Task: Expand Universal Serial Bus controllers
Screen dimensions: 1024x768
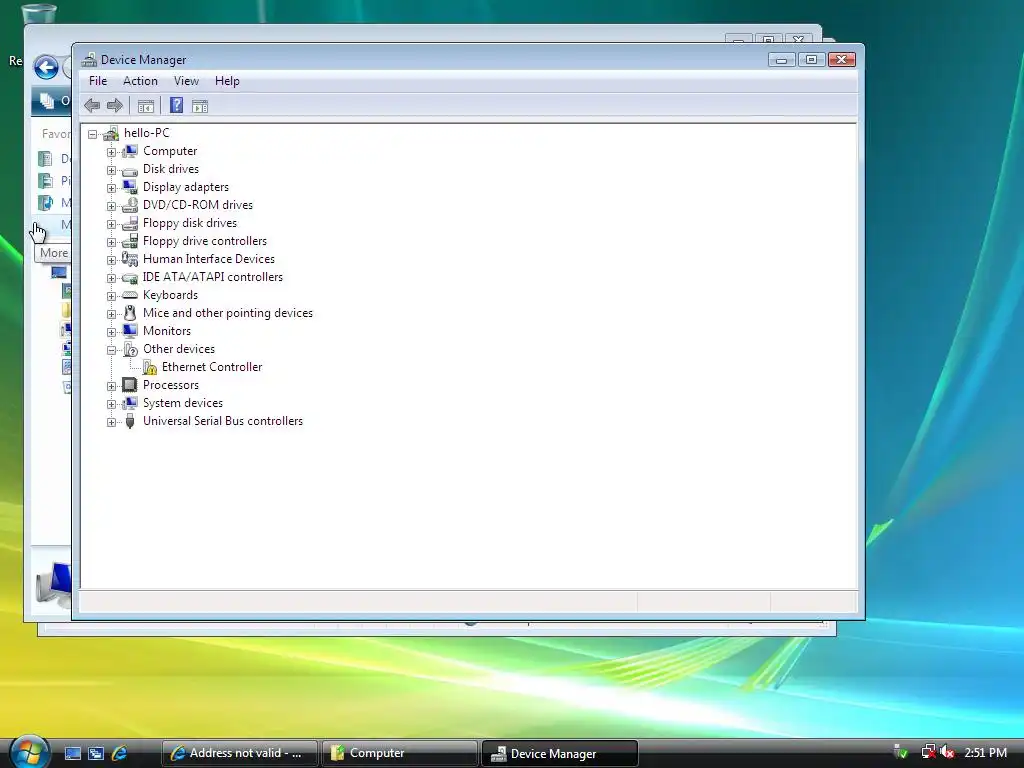Action: [112, 422]
